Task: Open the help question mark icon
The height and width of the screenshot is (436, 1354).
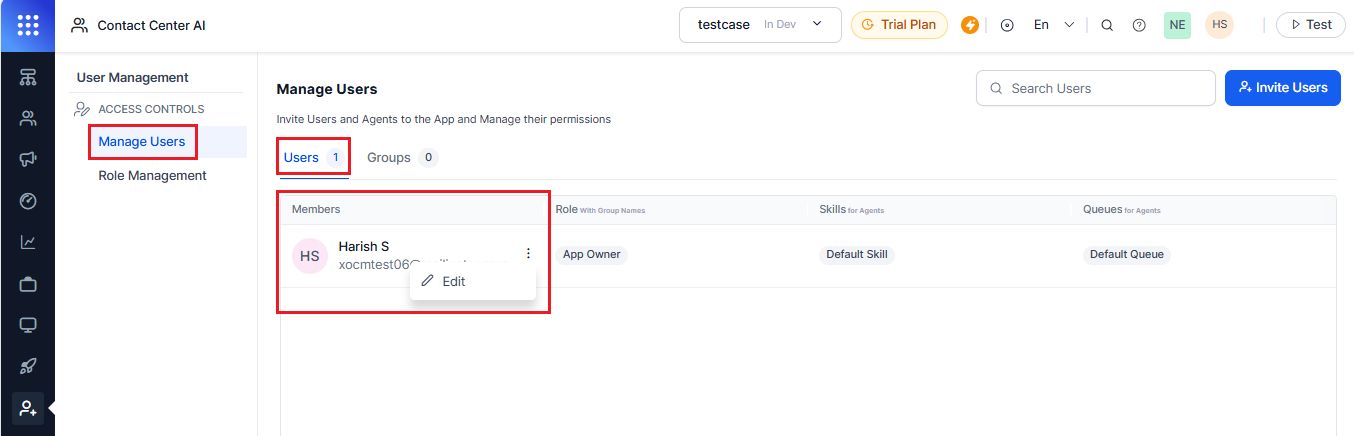Action: tap(1139, 25)
